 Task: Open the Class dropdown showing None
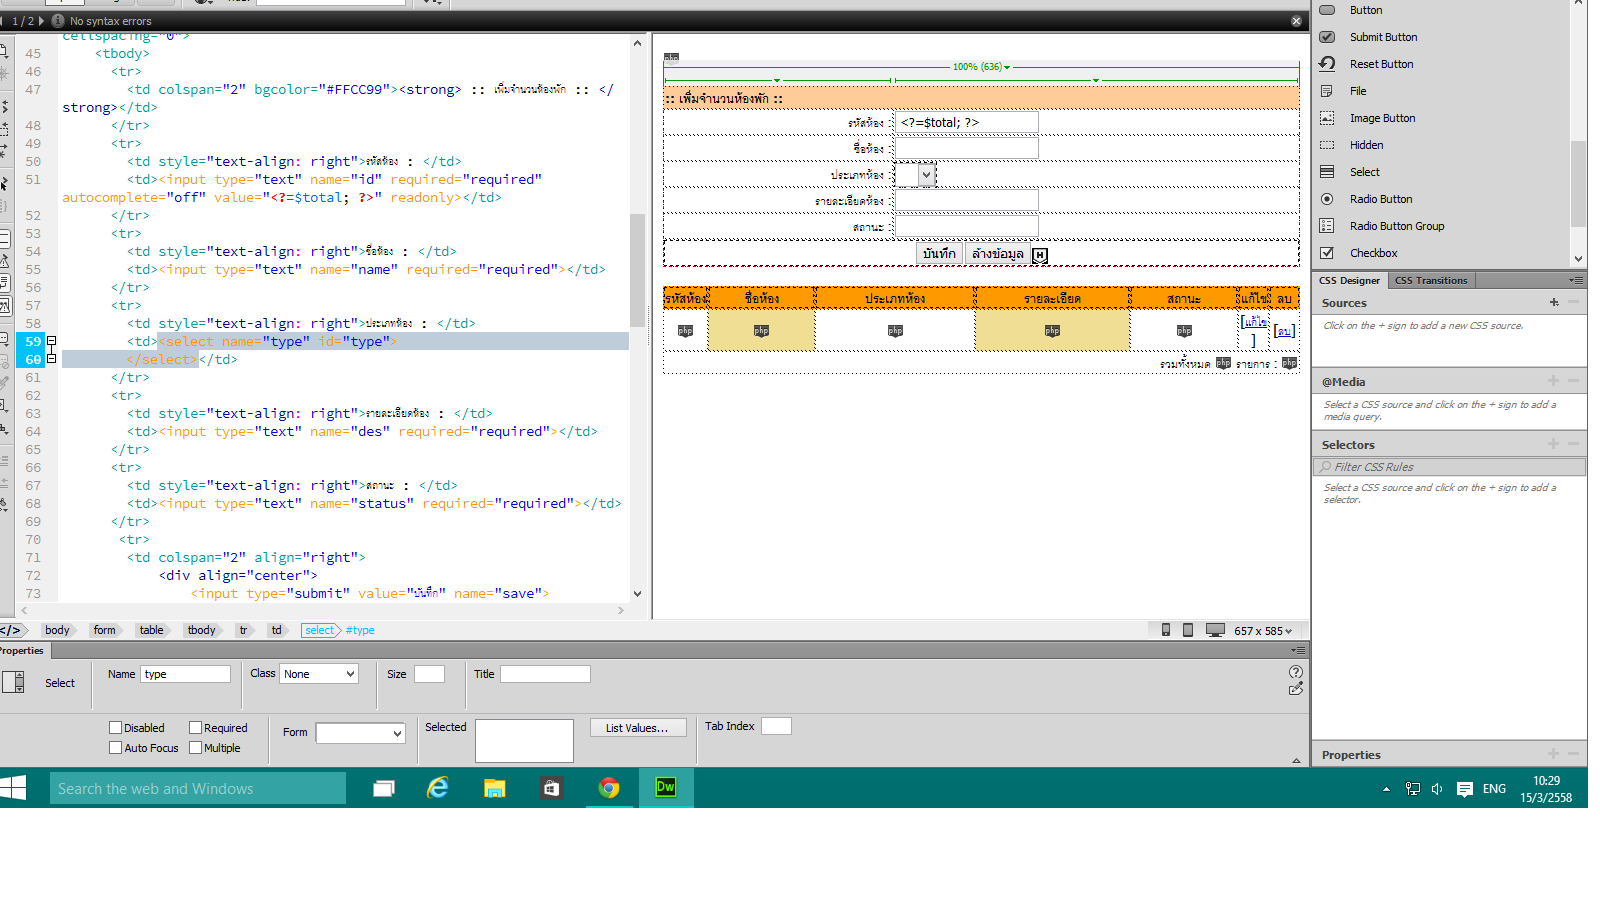click(x=318, y=674)
